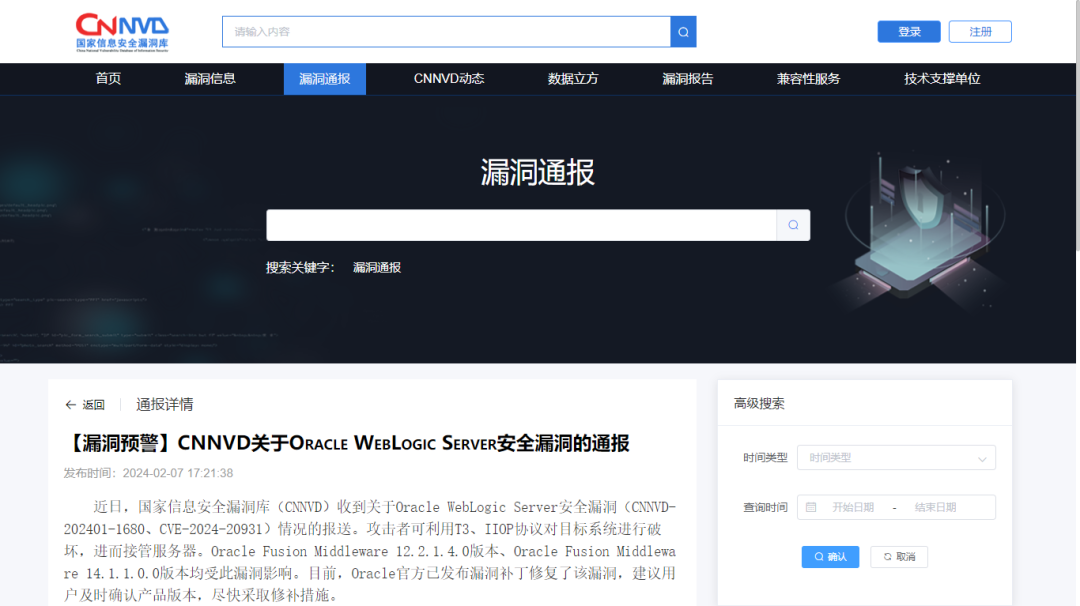
Task: Focus the top 请输入内容 search field
Action: click(446, 32)
